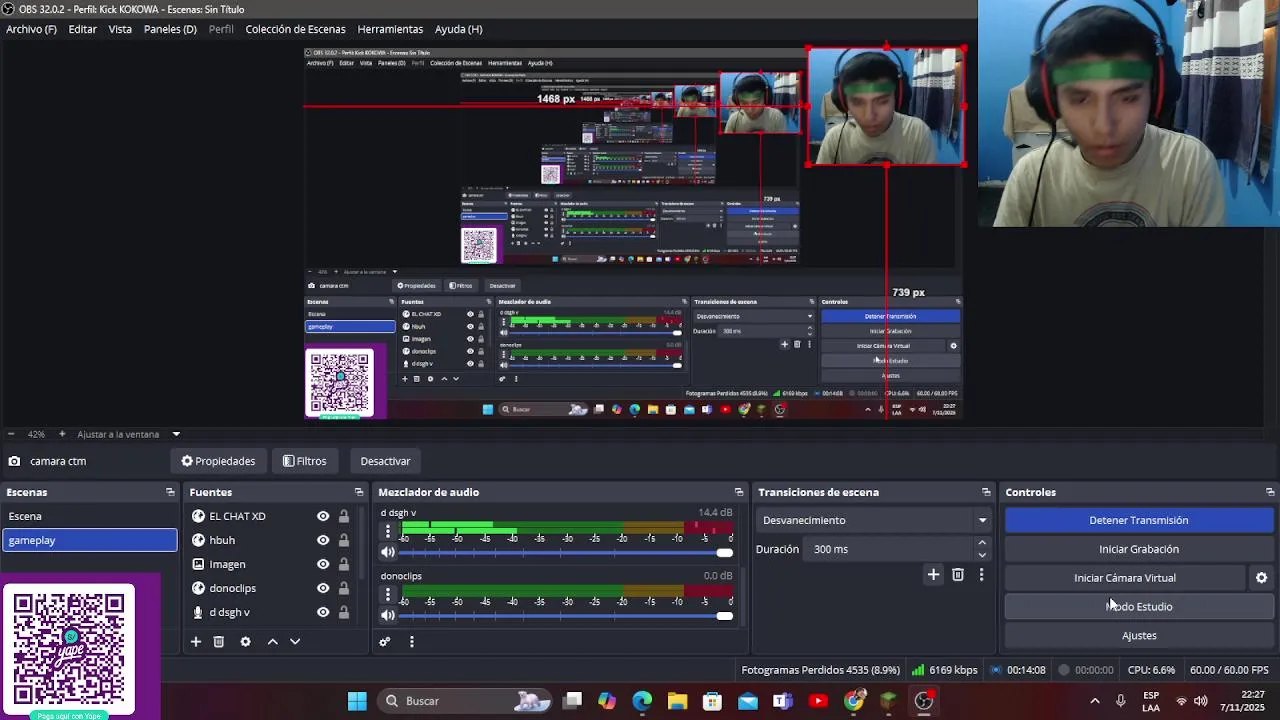Click Detener Transmisión

pos(1139,520)
